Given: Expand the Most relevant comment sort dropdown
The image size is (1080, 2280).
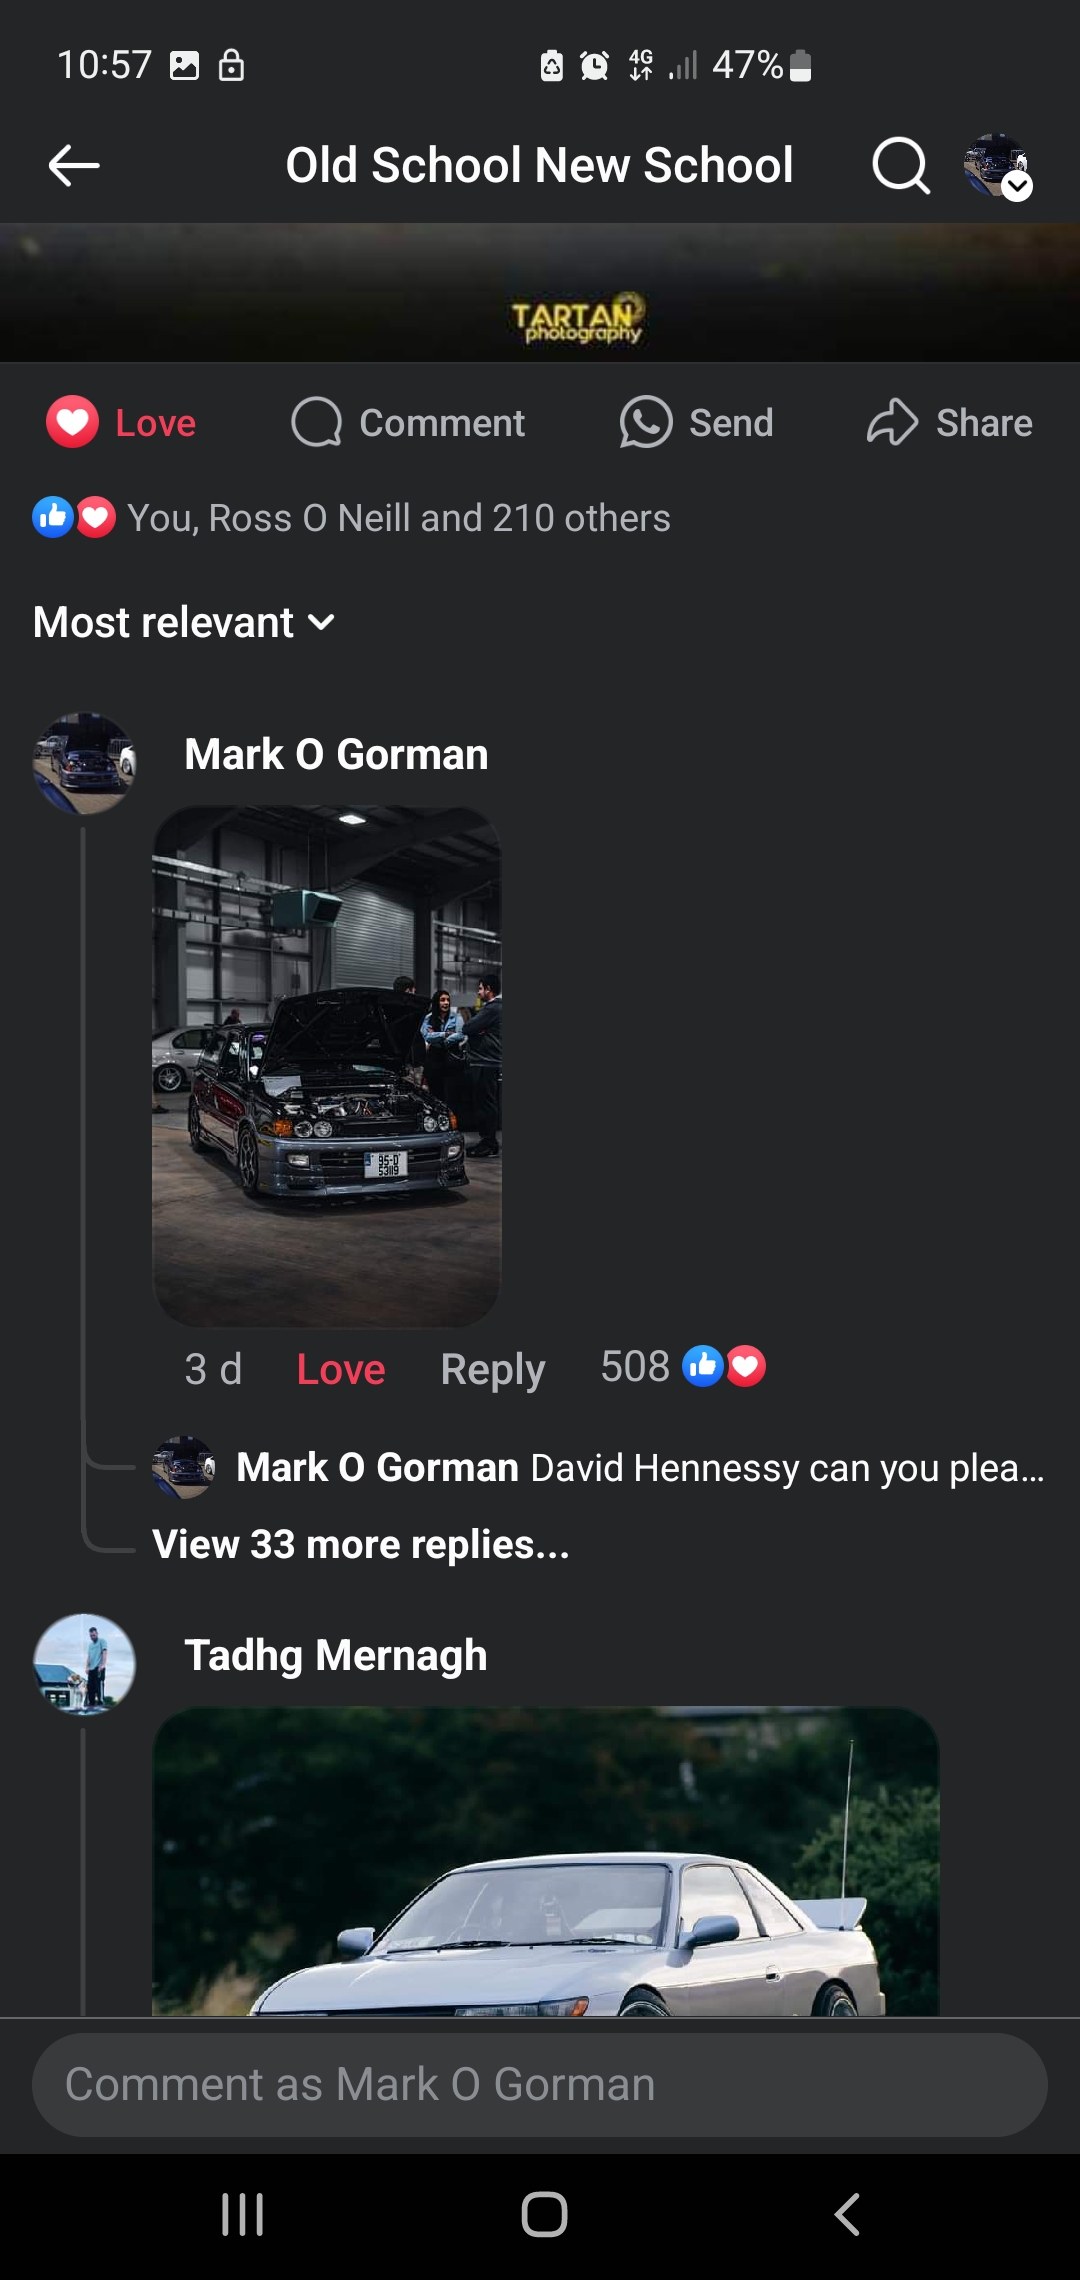Looking at the screenshot, I should point(184,622).
